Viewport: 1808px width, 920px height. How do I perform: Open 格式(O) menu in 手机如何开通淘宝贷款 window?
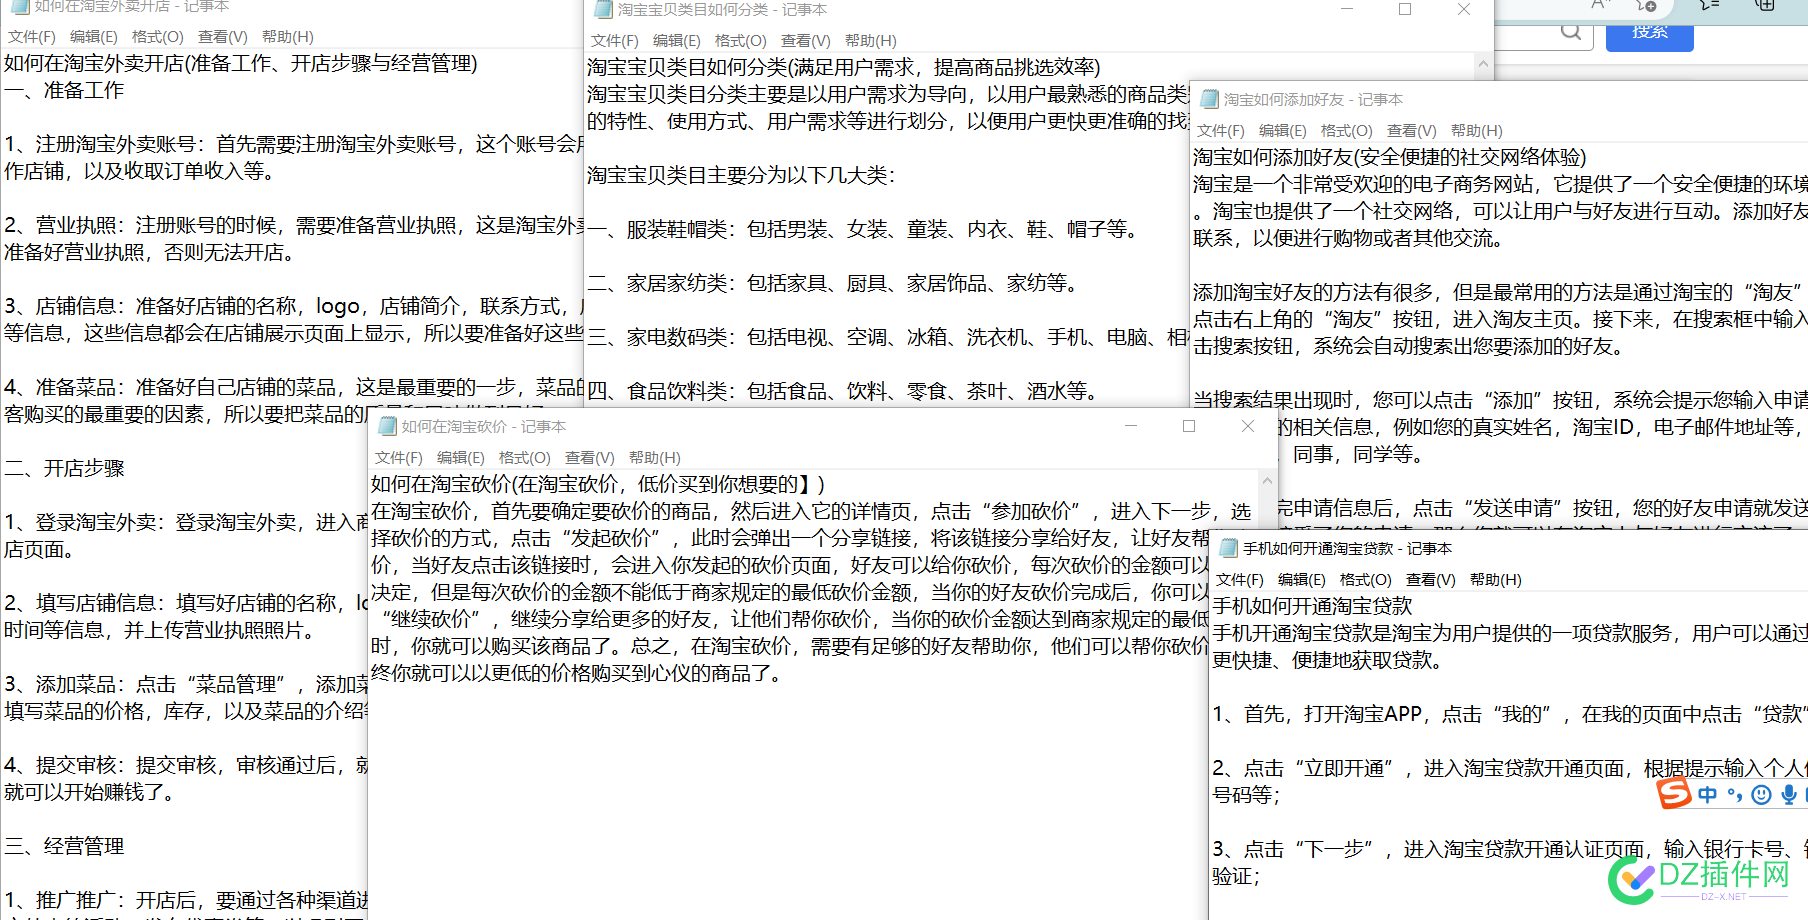(x=1366, y=580)
